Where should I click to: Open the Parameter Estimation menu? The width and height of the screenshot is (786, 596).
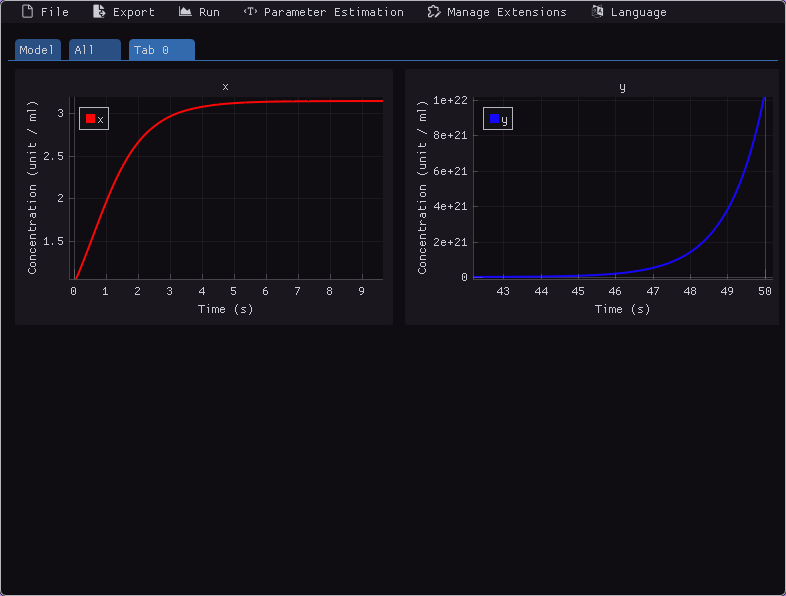324,12
